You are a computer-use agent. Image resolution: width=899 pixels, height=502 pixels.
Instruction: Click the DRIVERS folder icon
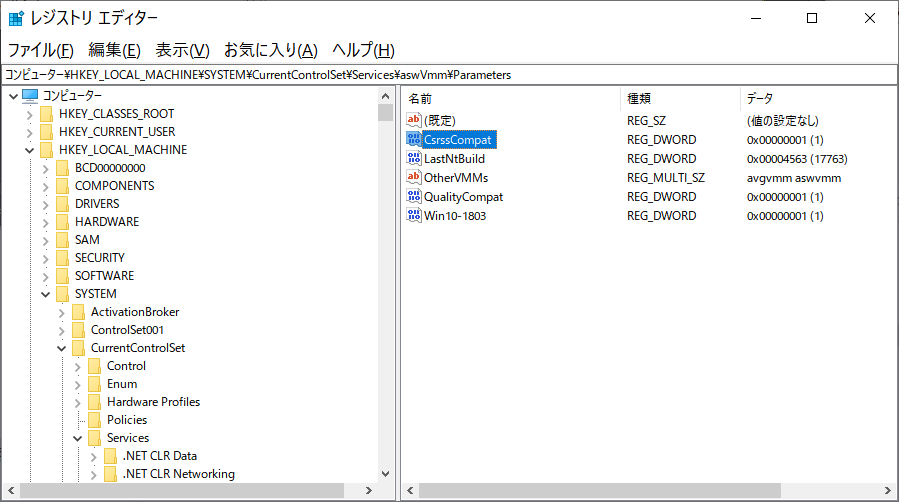tap(62, 204)
